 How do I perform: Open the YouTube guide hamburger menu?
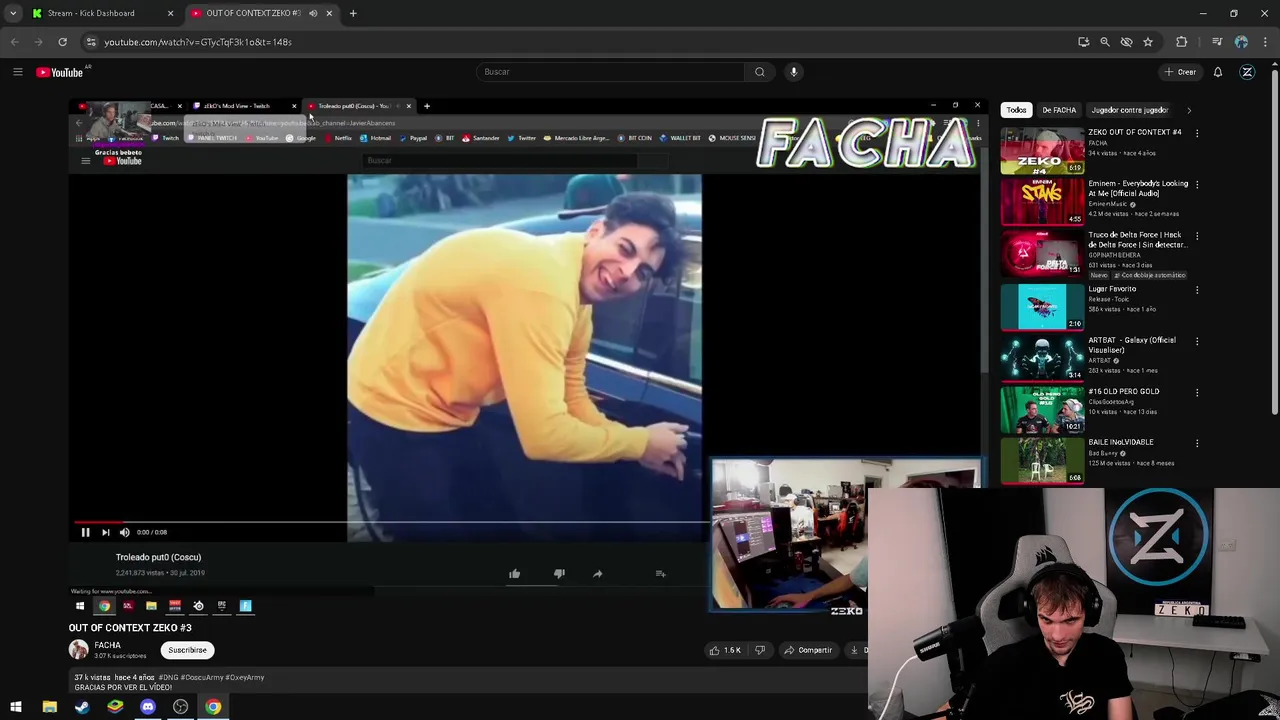click(17, 72)
